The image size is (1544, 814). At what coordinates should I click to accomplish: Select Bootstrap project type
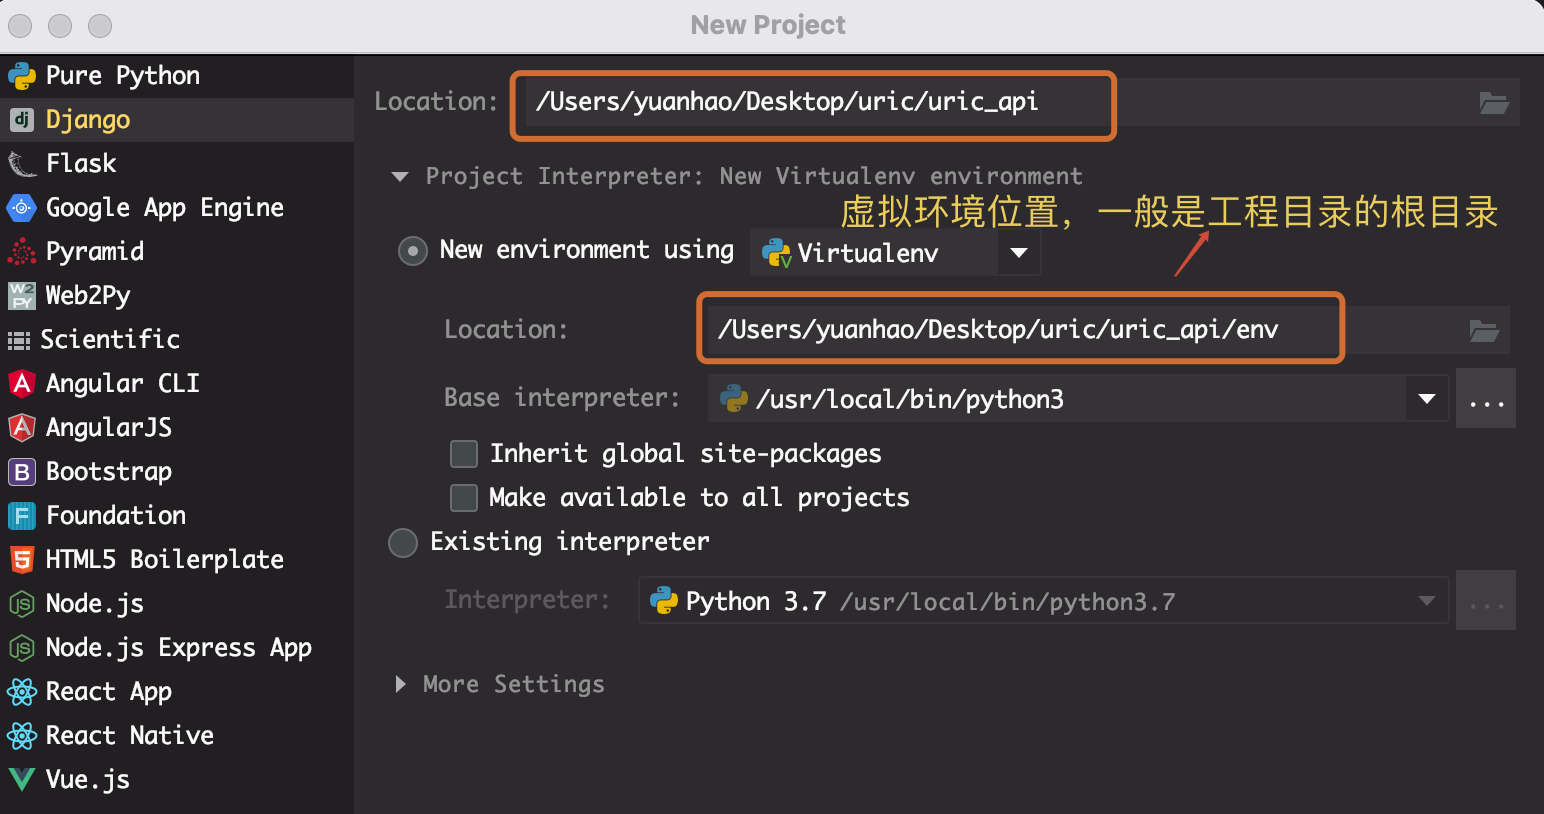coord(177,472)
